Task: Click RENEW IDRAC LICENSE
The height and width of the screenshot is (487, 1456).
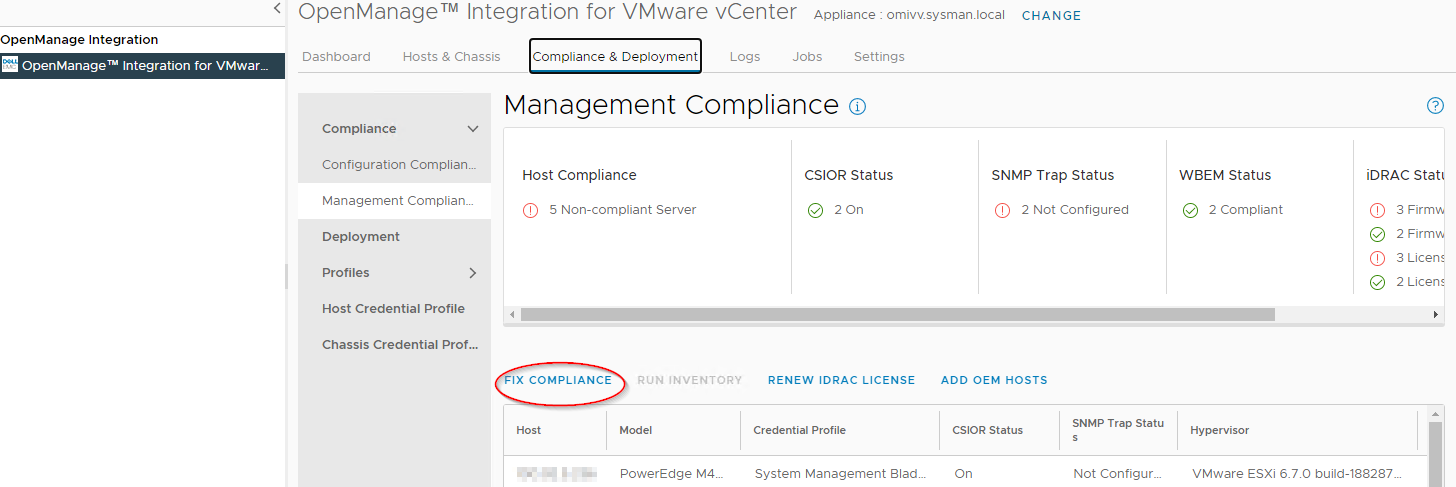Action: click(x=841, y=380)
